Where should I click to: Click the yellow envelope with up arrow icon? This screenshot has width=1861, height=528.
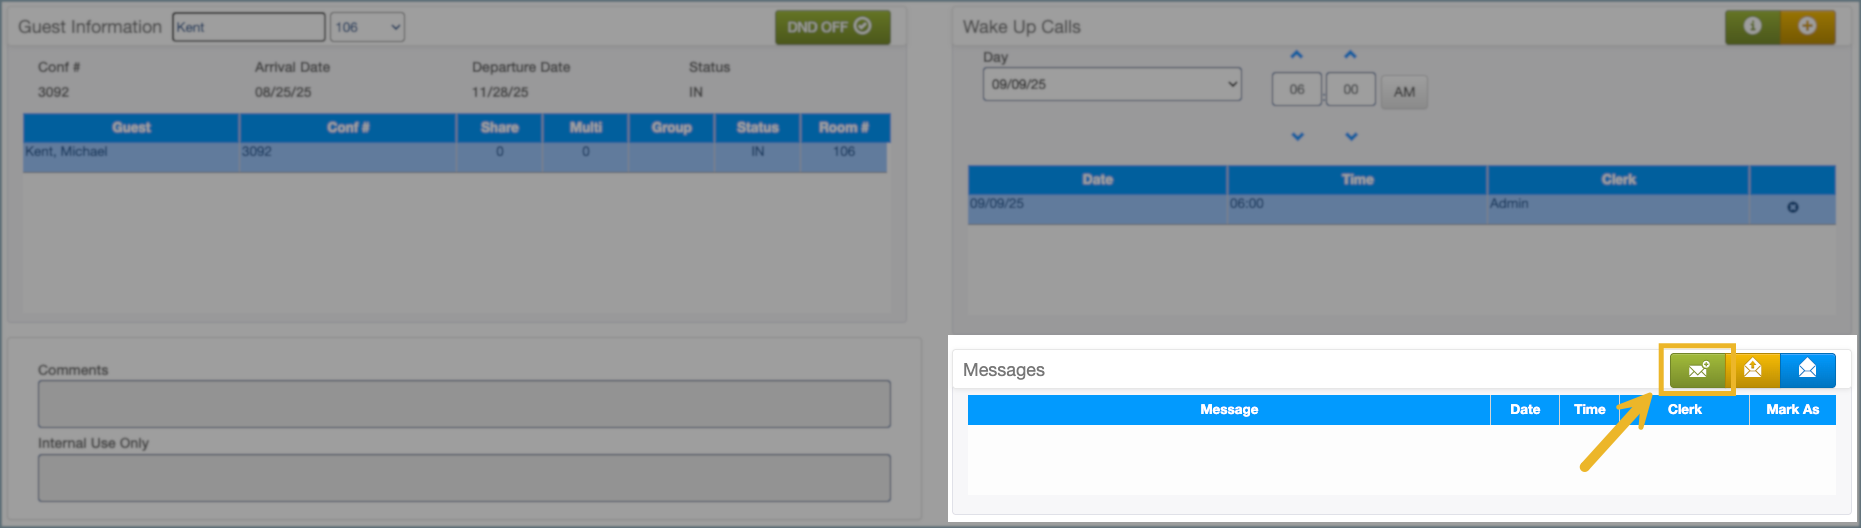[x=1753, y=370]
